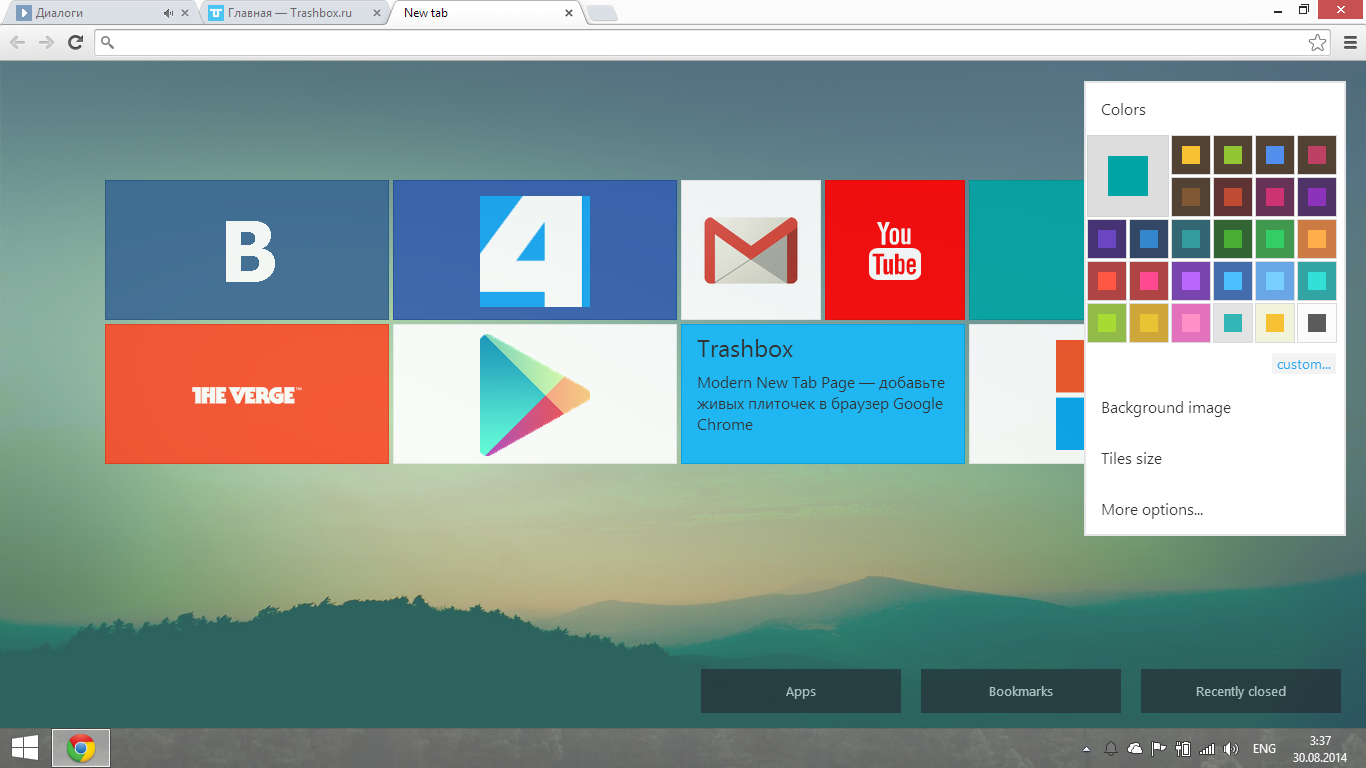Choose the orange-on-copper color swatch

[1317, 239]
